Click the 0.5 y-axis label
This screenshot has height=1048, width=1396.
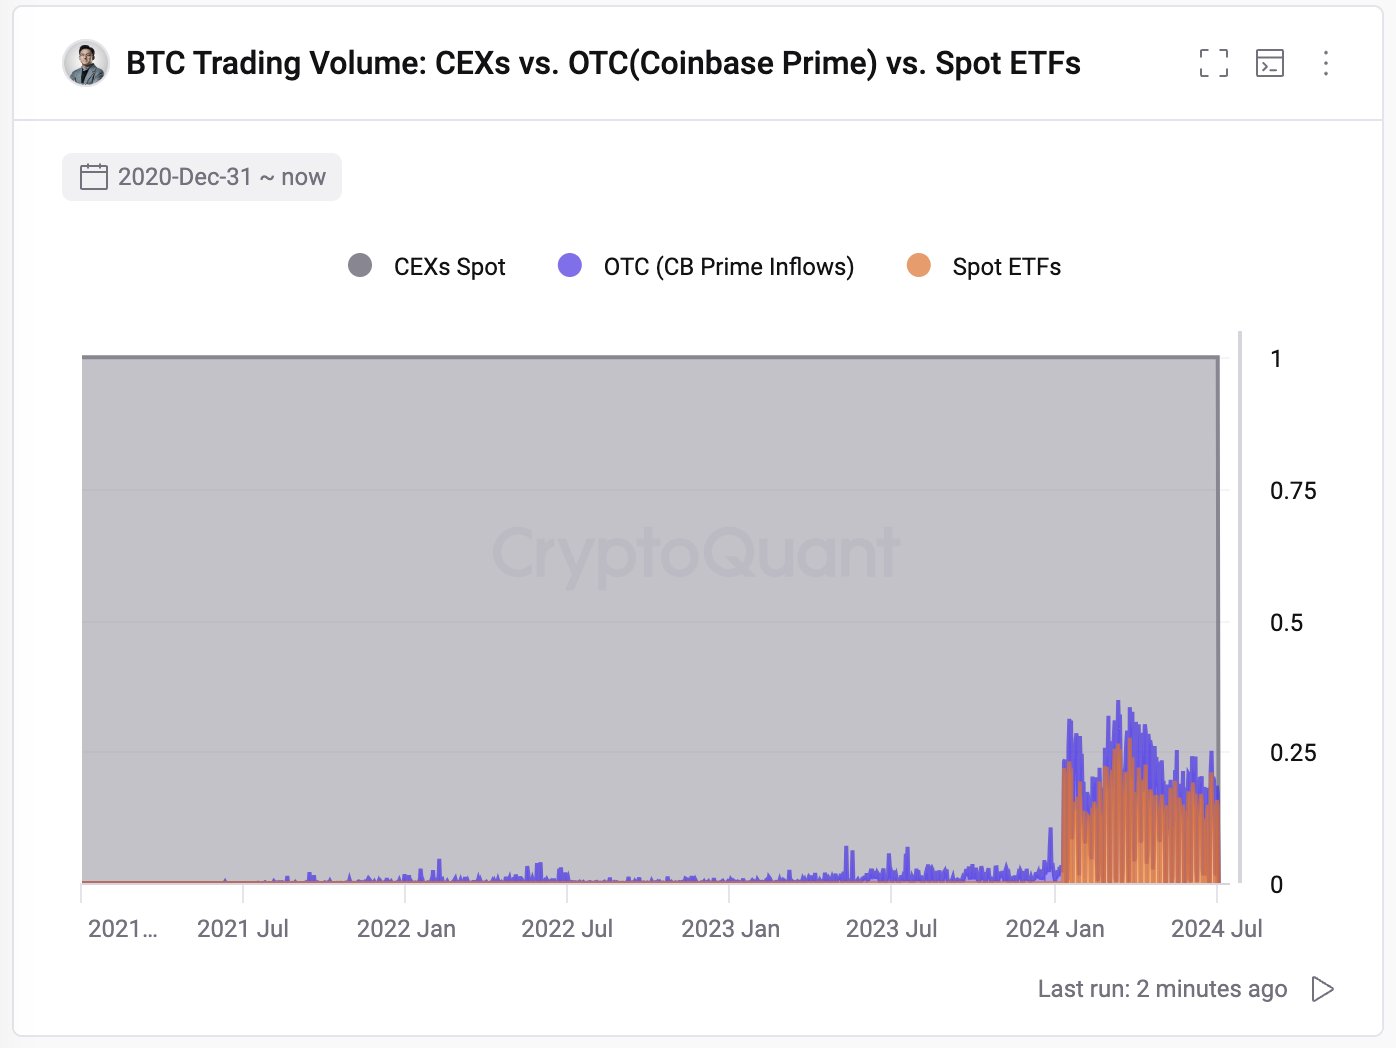1286,623
